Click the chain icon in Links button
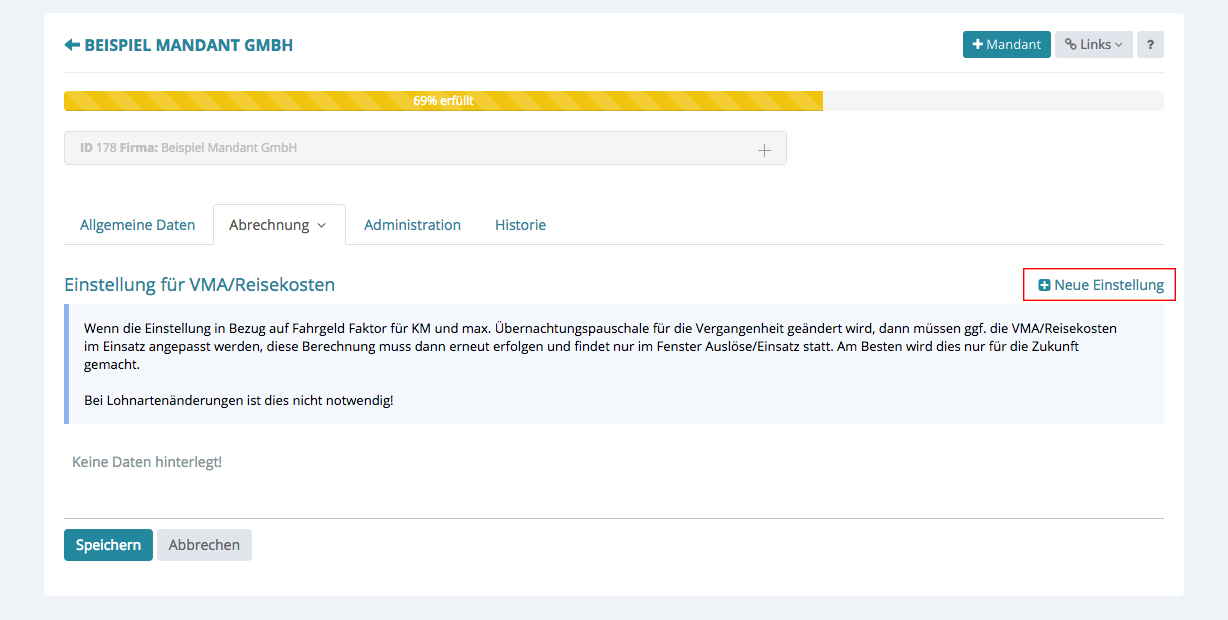Viewport: 1228px width, 620px height. (x=1070, y=44)
